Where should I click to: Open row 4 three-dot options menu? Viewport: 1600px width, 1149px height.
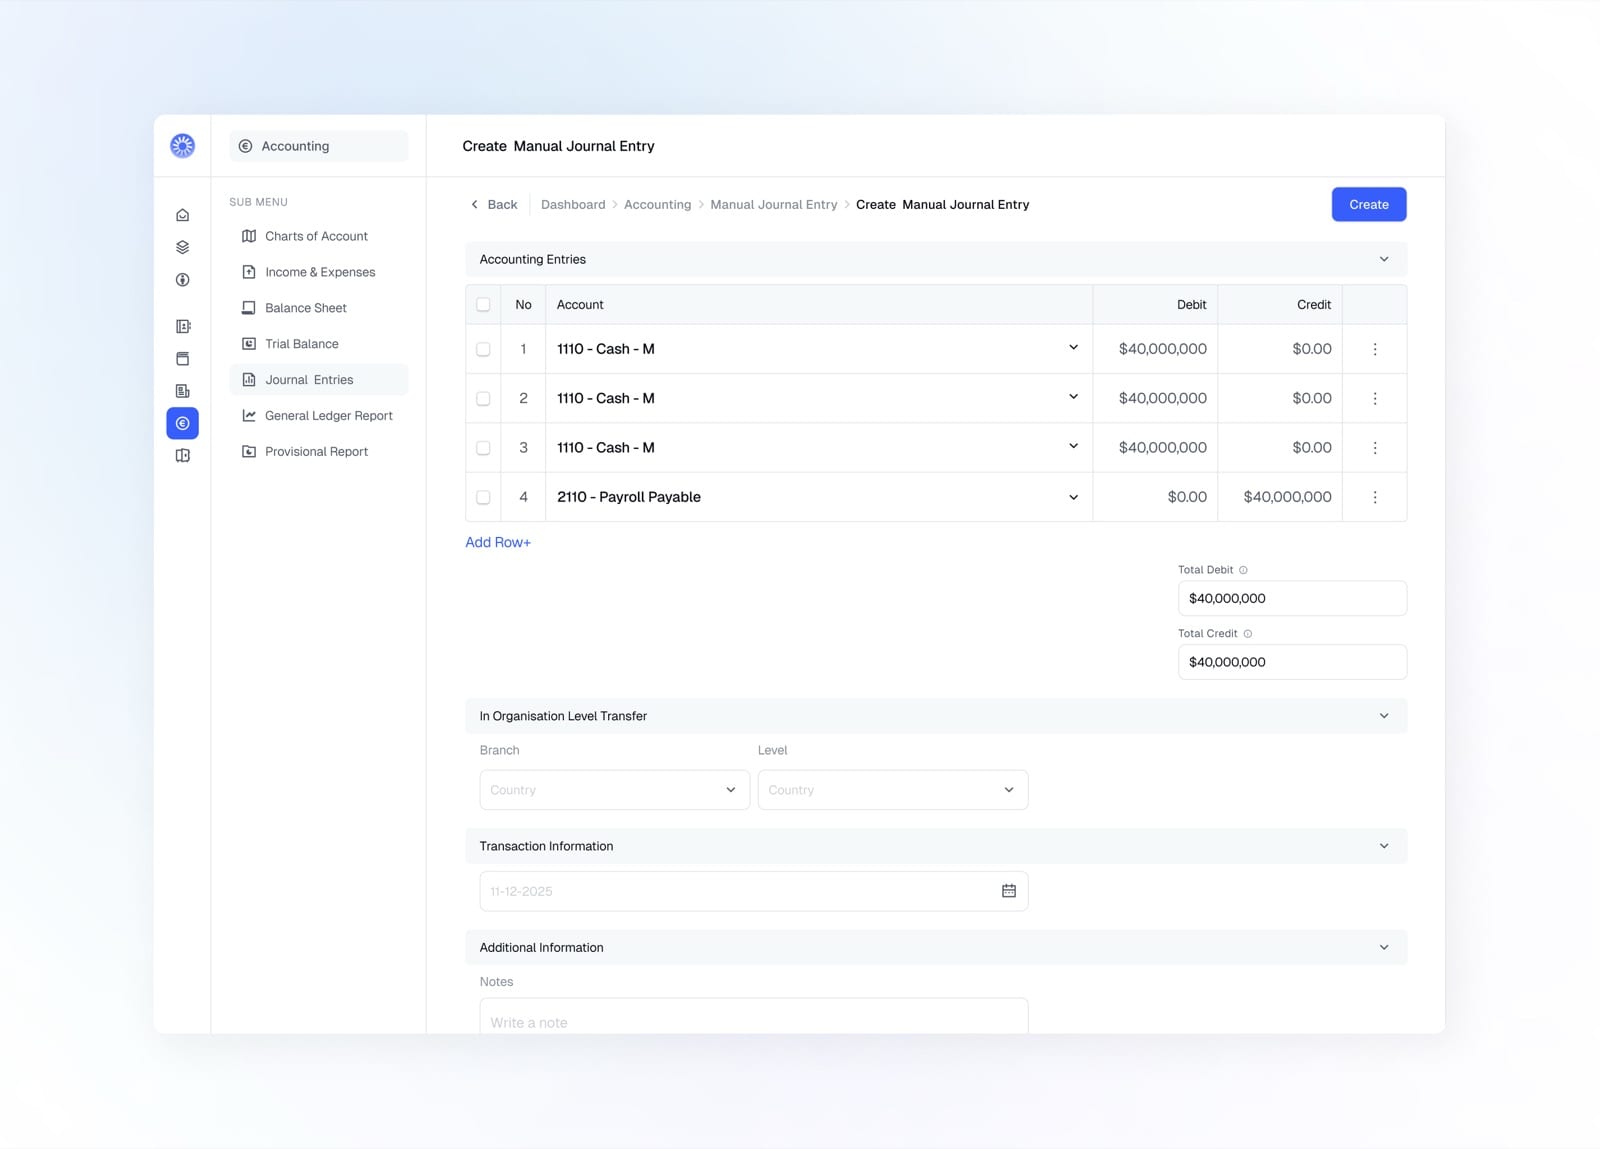1375,497
